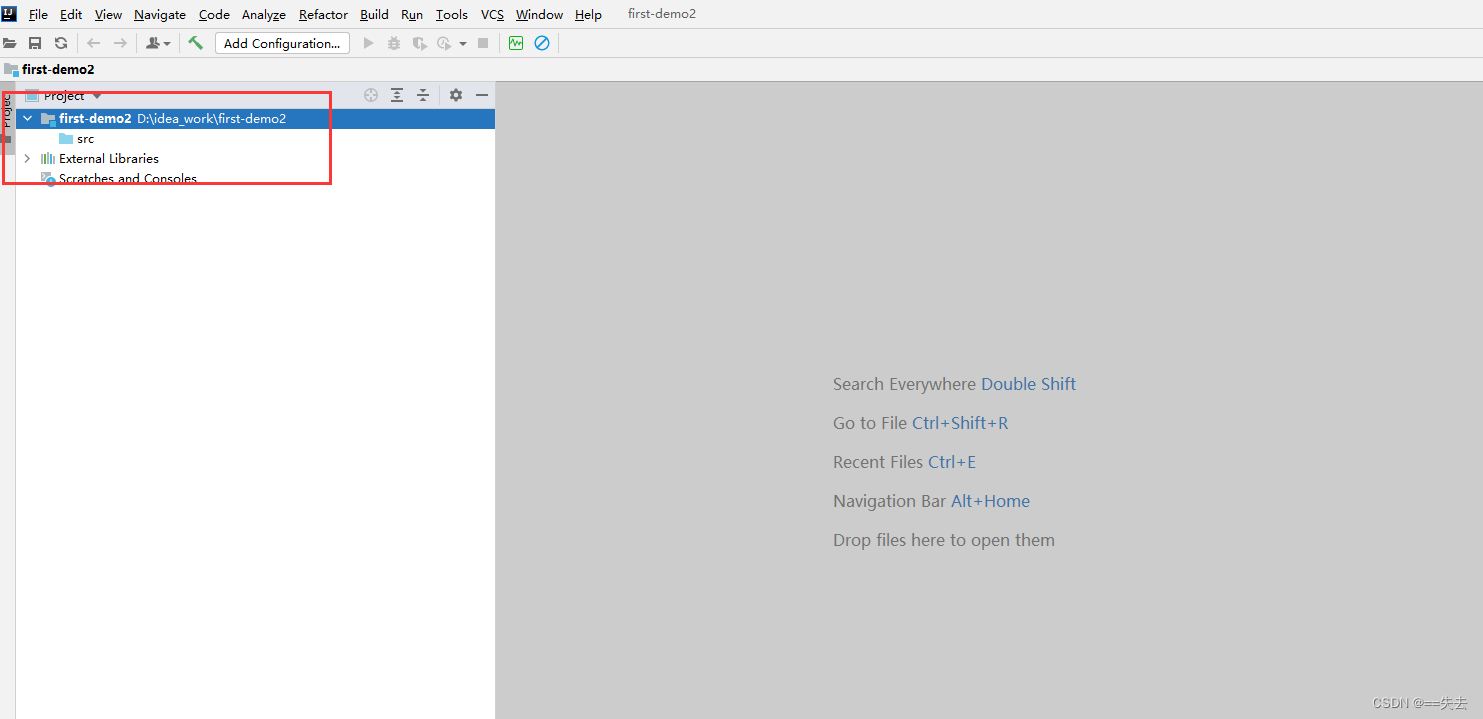Click the Open folder toolbar icon
The image size is (1483, 719).
[x=10, y=43]
